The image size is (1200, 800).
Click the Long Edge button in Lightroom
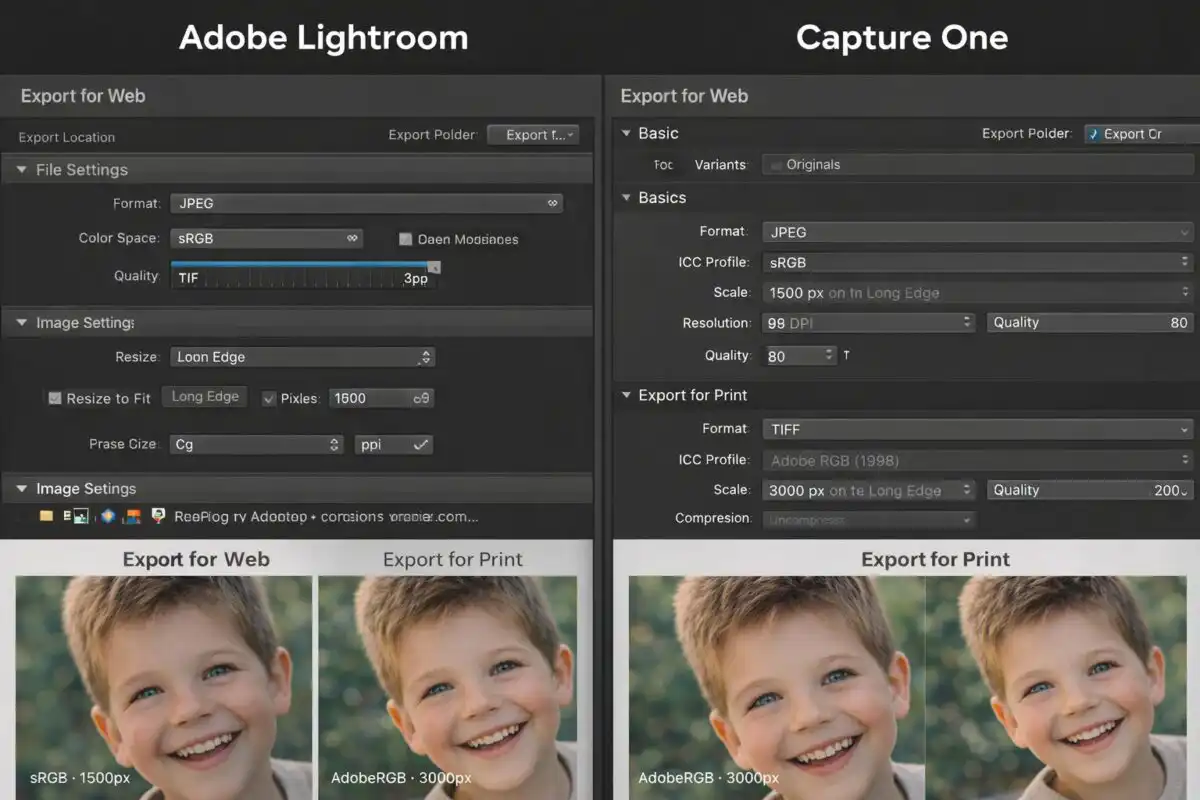(205, 397)
